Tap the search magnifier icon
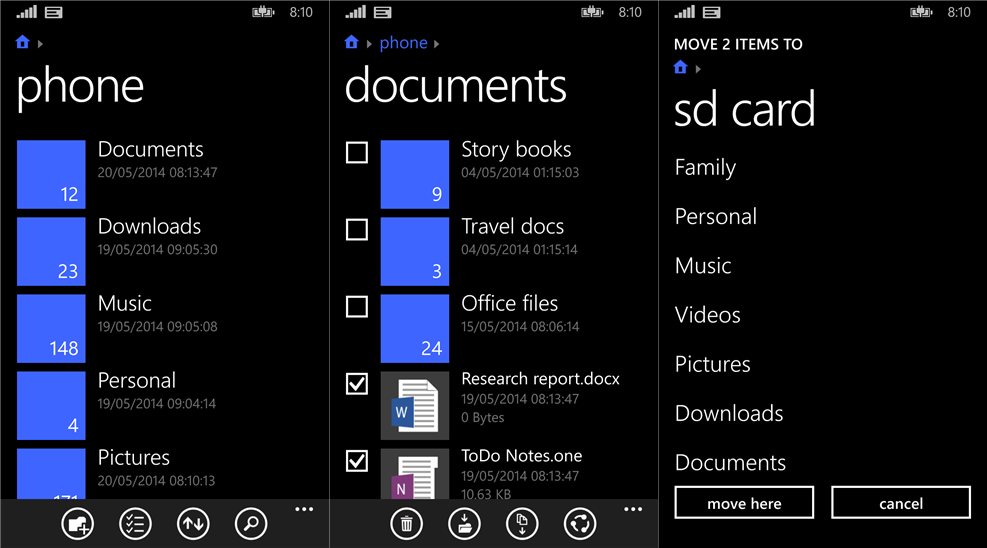 [x=251, y=523]
